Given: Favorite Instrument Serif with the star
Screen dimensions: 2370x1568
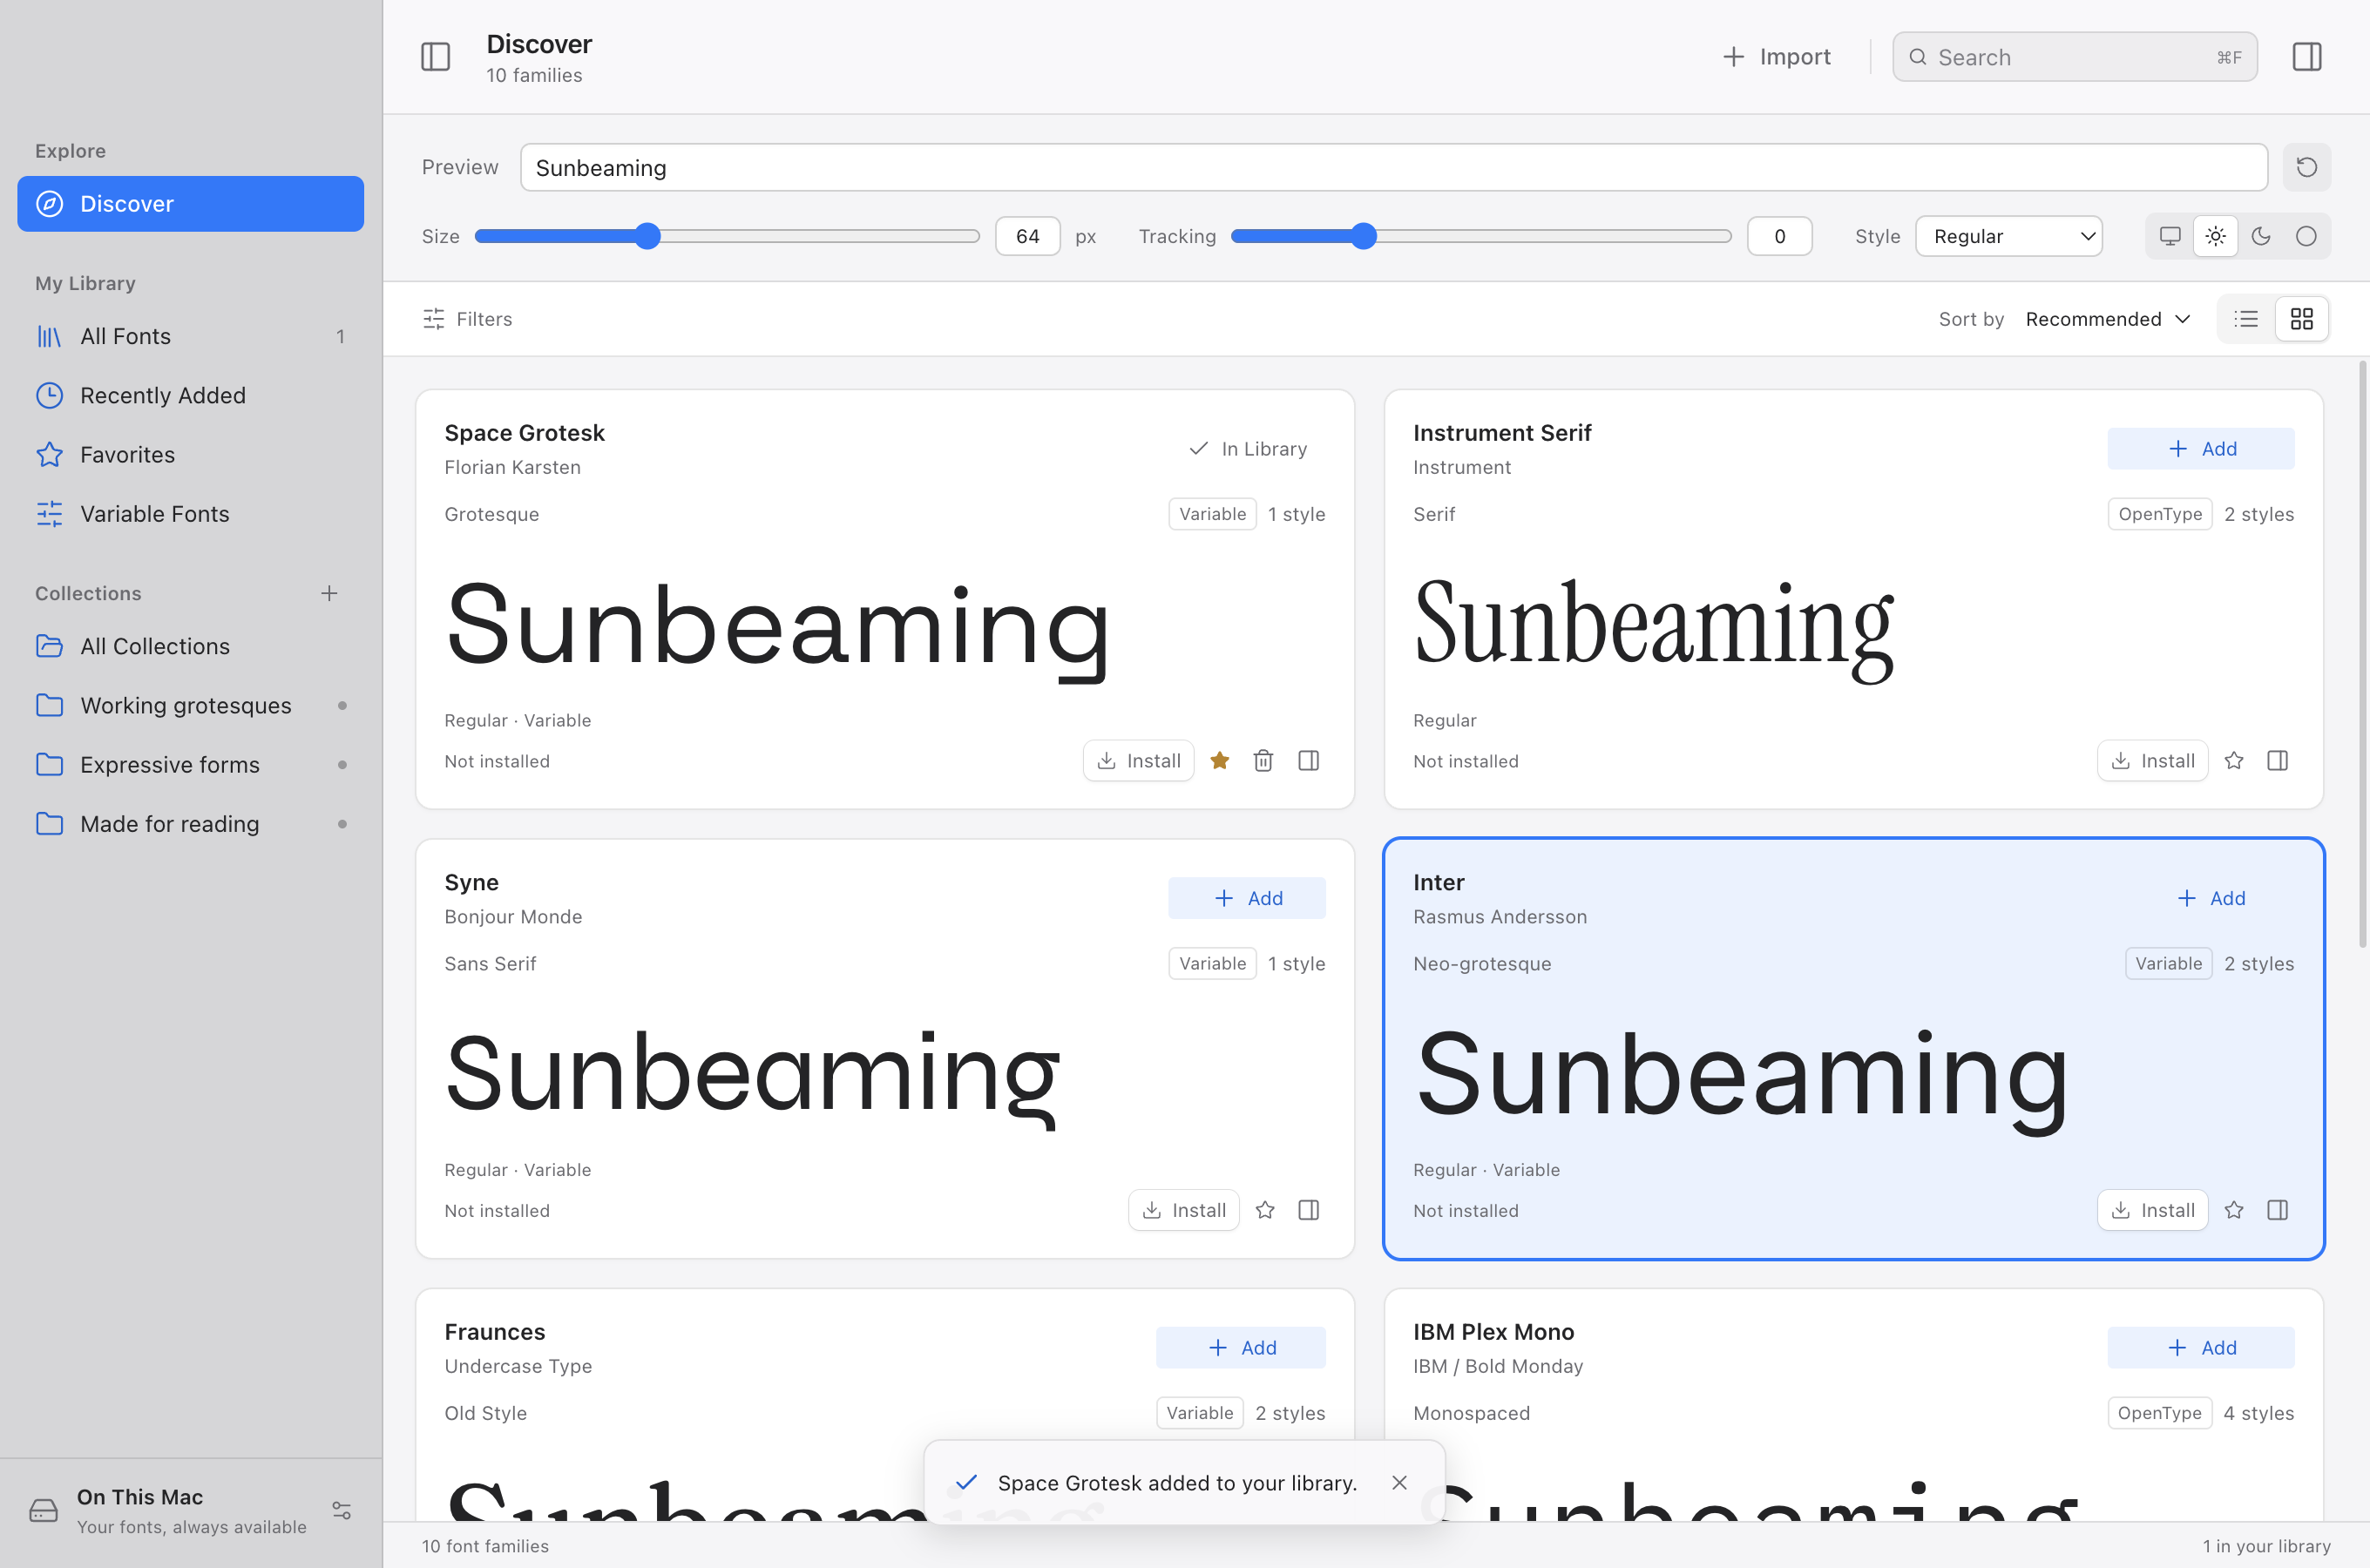Looking at the screenshot, I should click(2233, 761).
